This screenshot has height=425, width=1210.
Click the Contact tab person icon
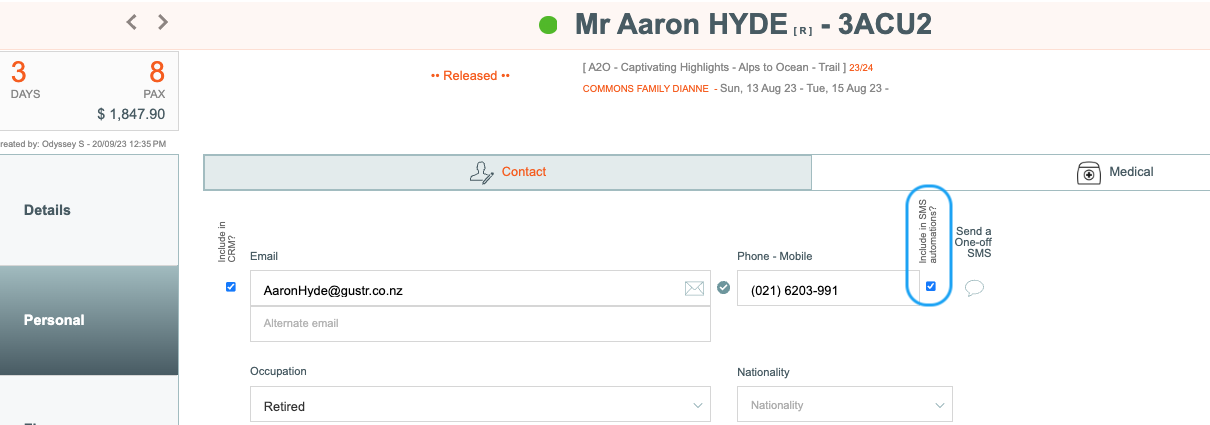[481, 172]
